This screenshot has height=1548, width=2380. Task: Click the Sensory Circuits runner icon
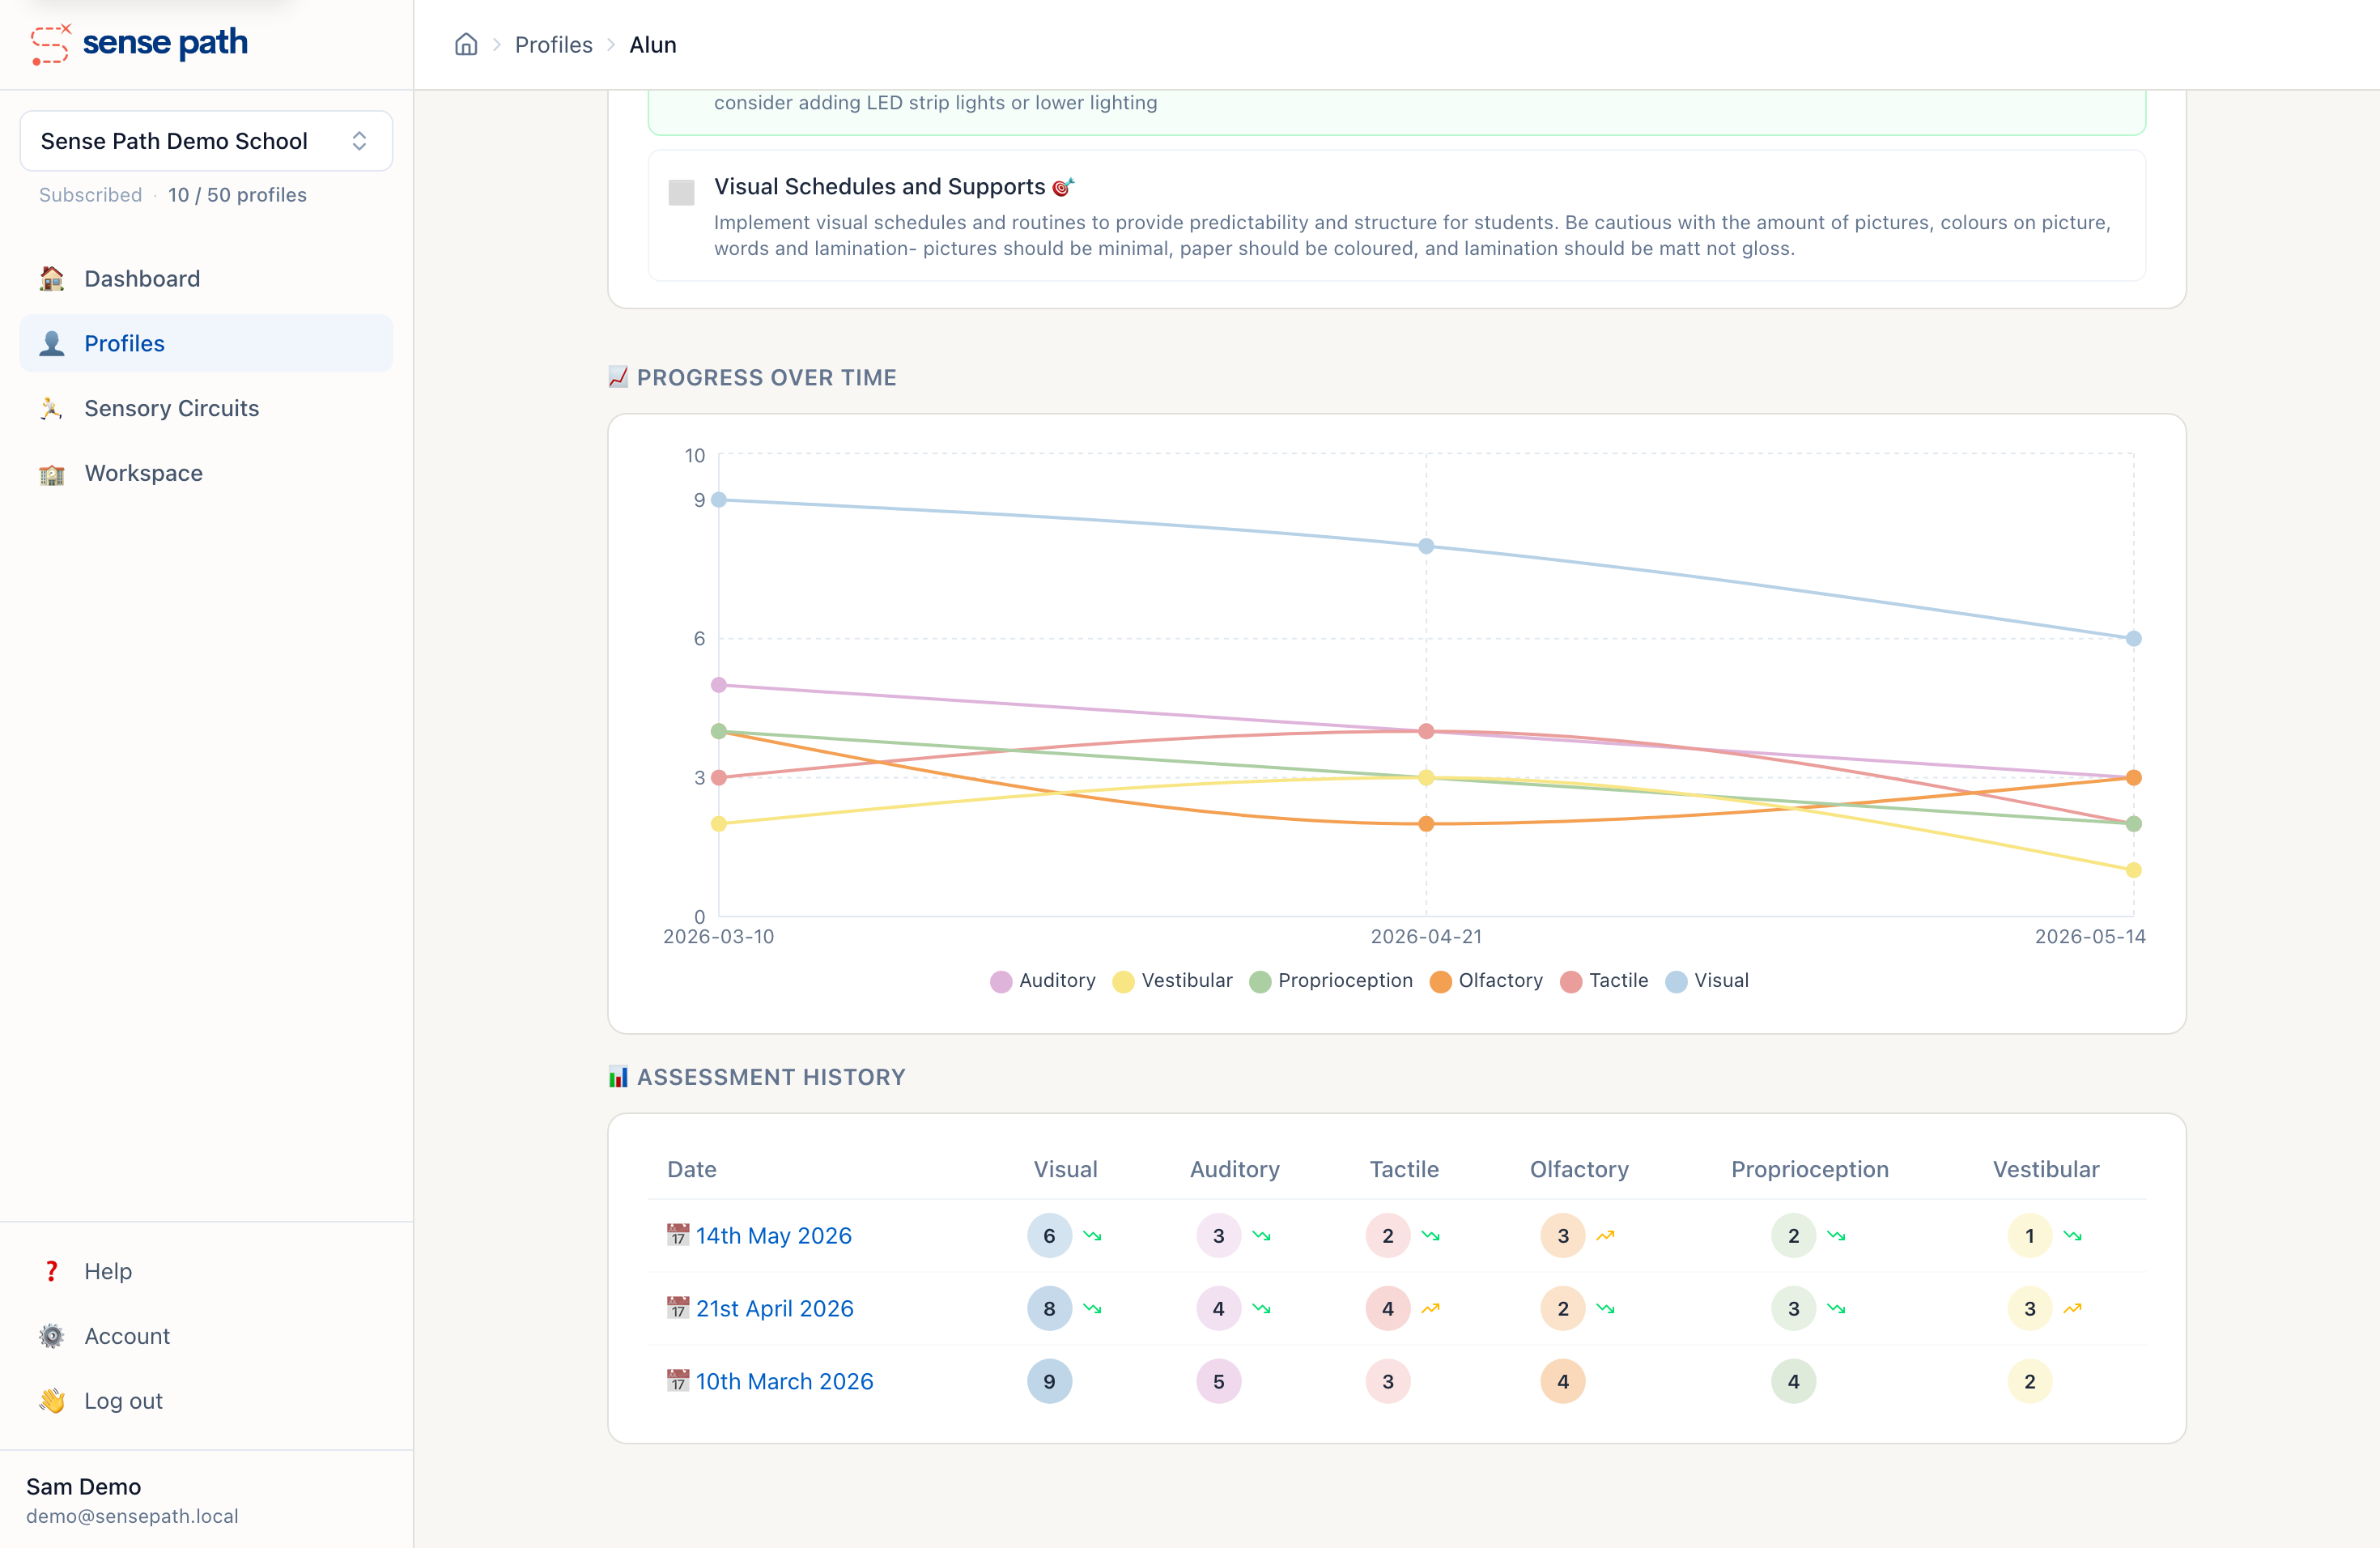point(52,409)
